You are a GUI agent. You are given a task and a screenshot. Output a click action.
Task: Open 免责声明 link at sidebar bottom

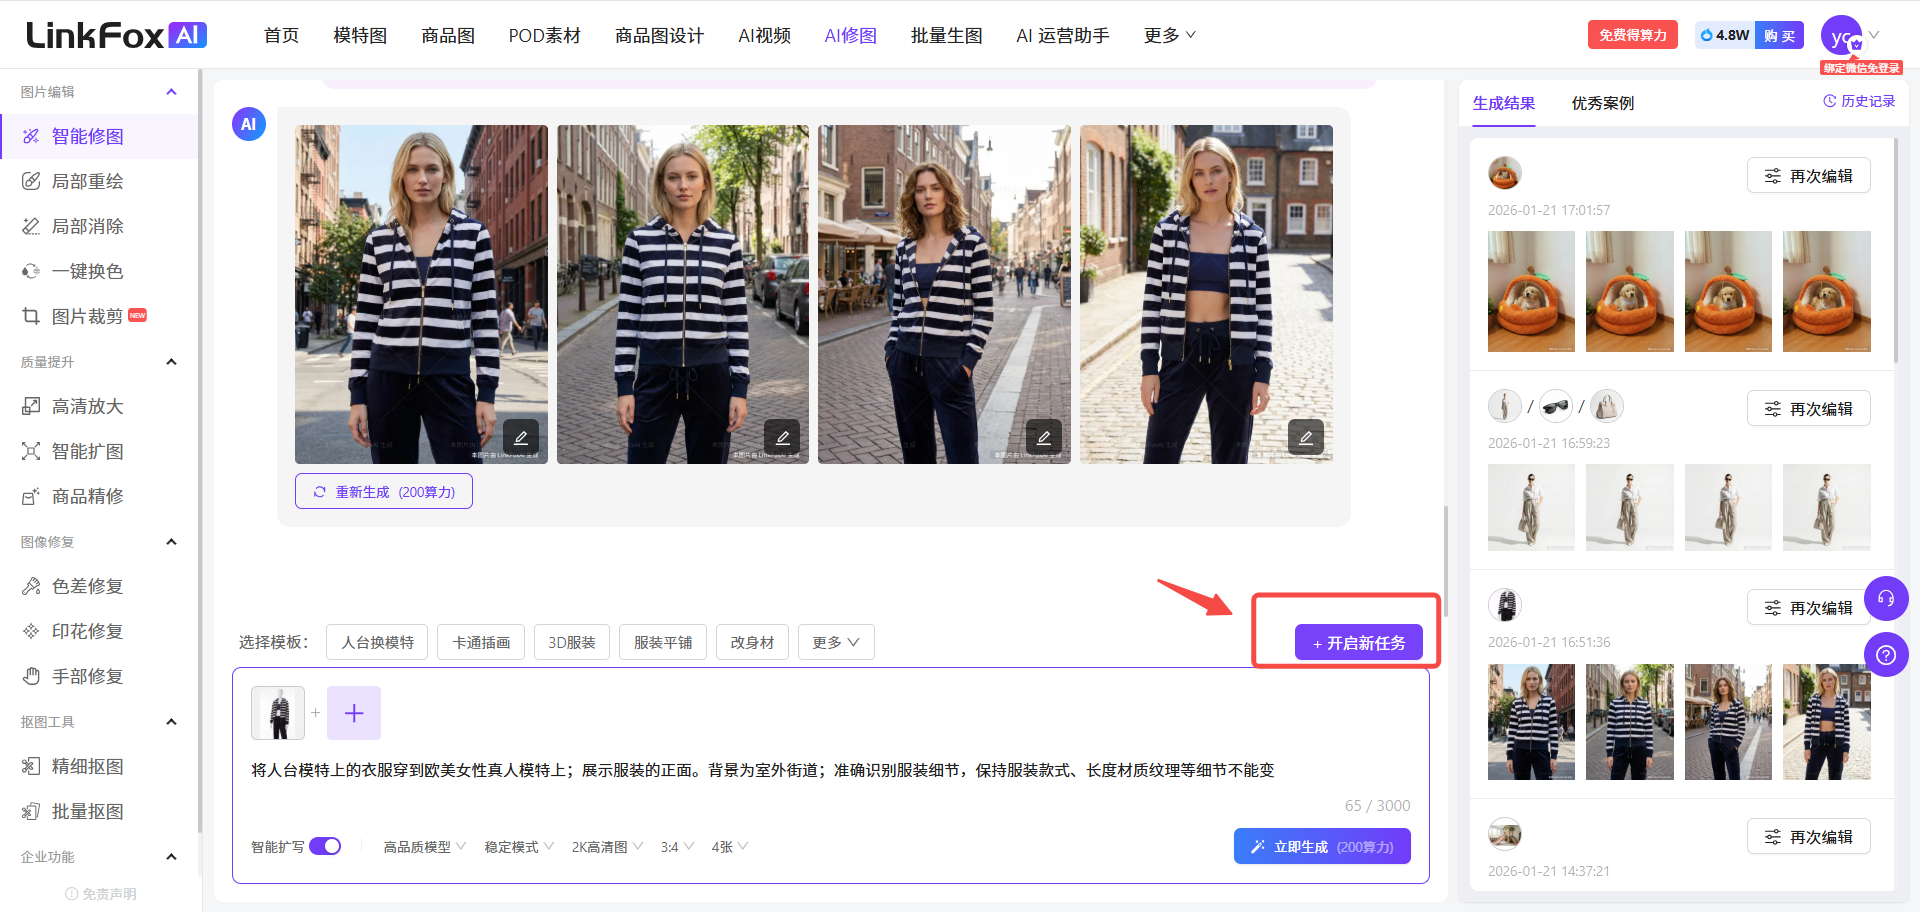(100, 894)
